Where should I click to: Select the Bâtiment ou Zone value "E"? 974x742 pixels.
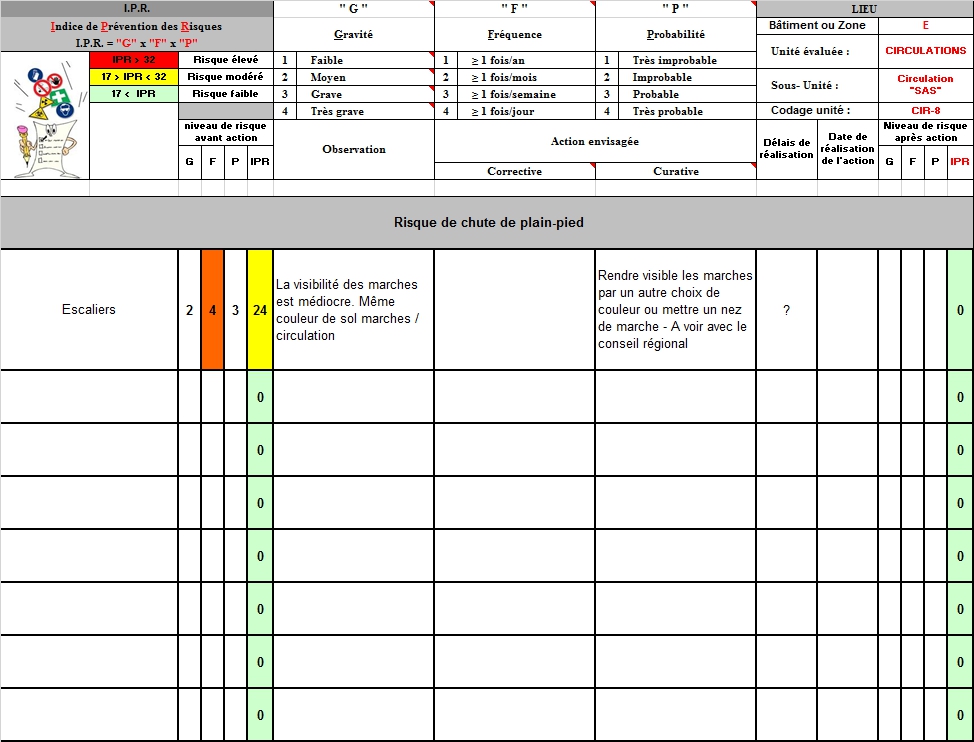(925, 25)
